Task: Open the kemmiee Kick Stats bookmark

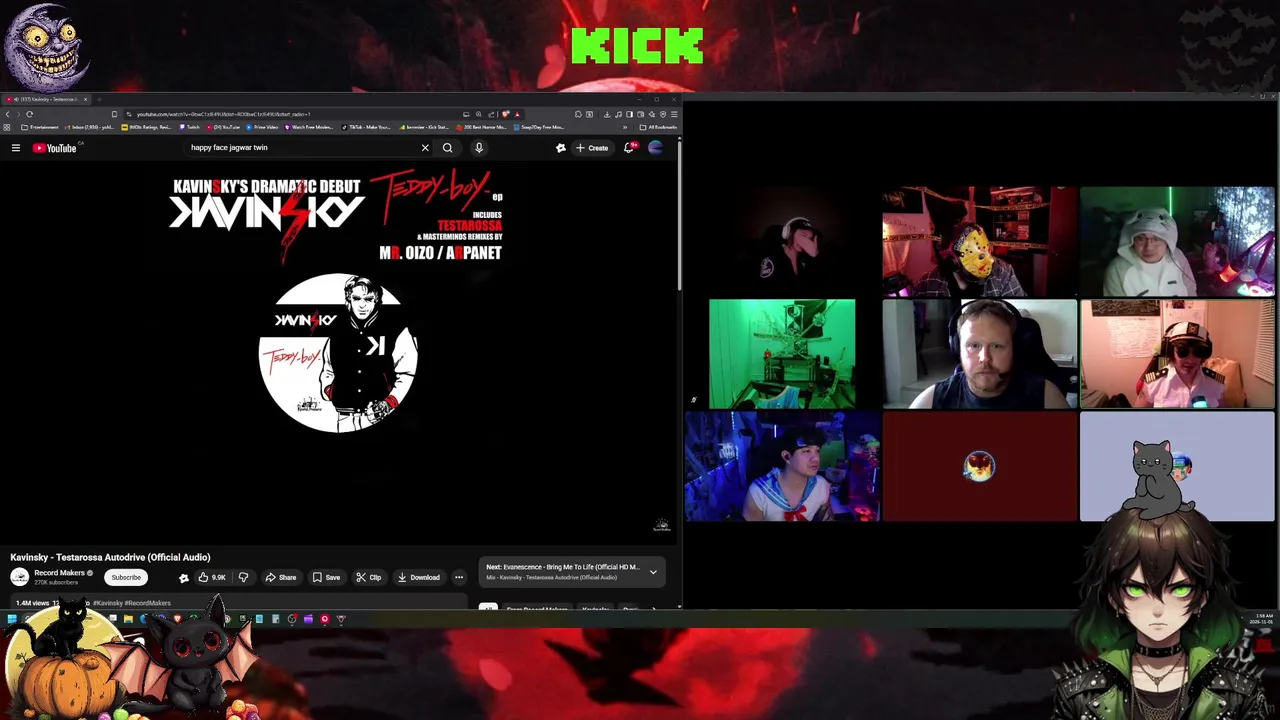Action: [424, 127]
